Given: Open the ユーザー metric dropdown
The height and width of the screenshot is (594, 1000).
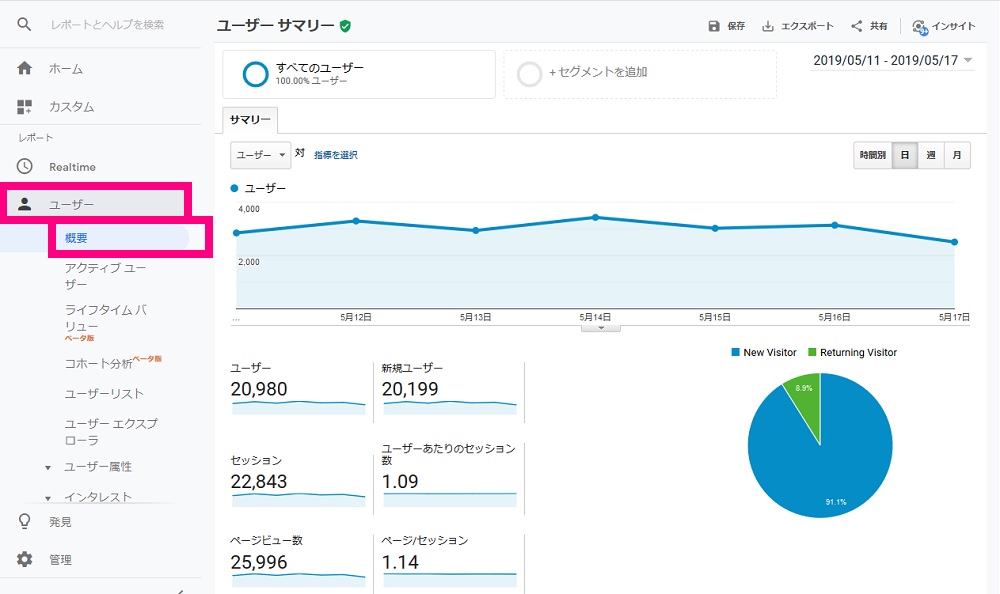Looking at the screenshot, I should pos(261,155).
